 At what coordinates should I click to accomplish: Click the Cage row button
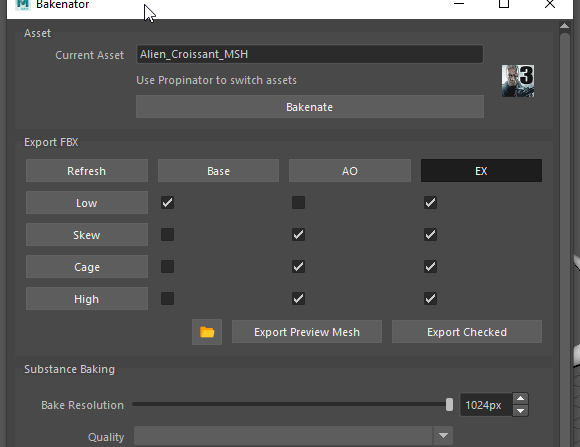[x=87, y=266]
